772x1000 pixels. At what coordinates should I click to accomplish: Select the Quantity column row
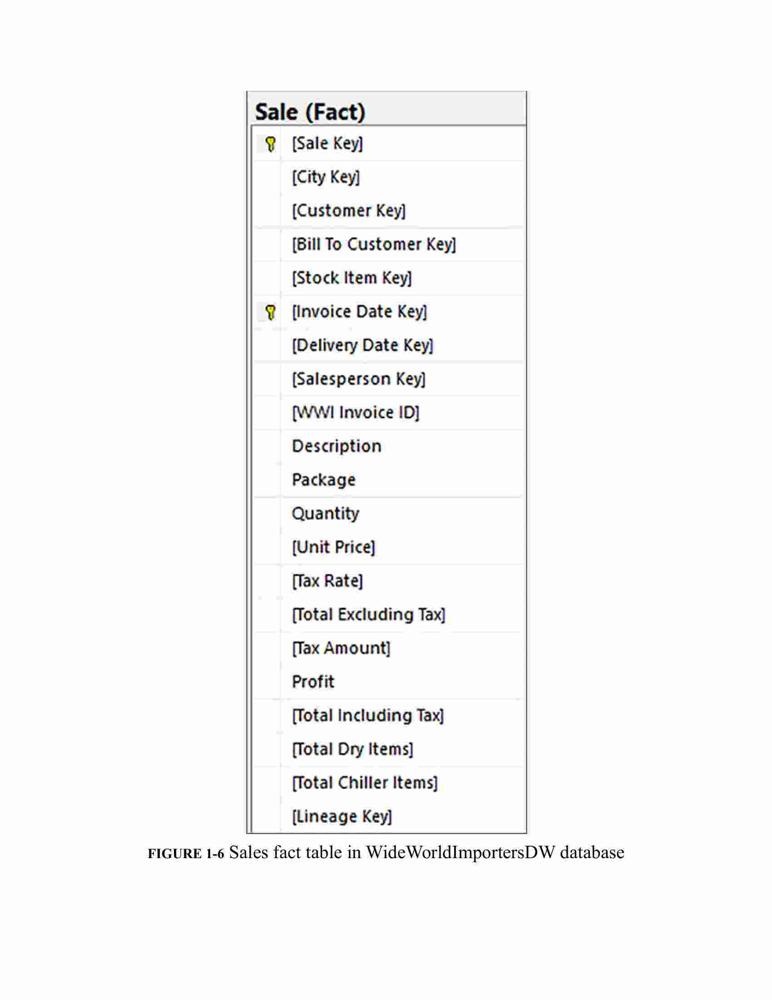[x=389, y=513]
